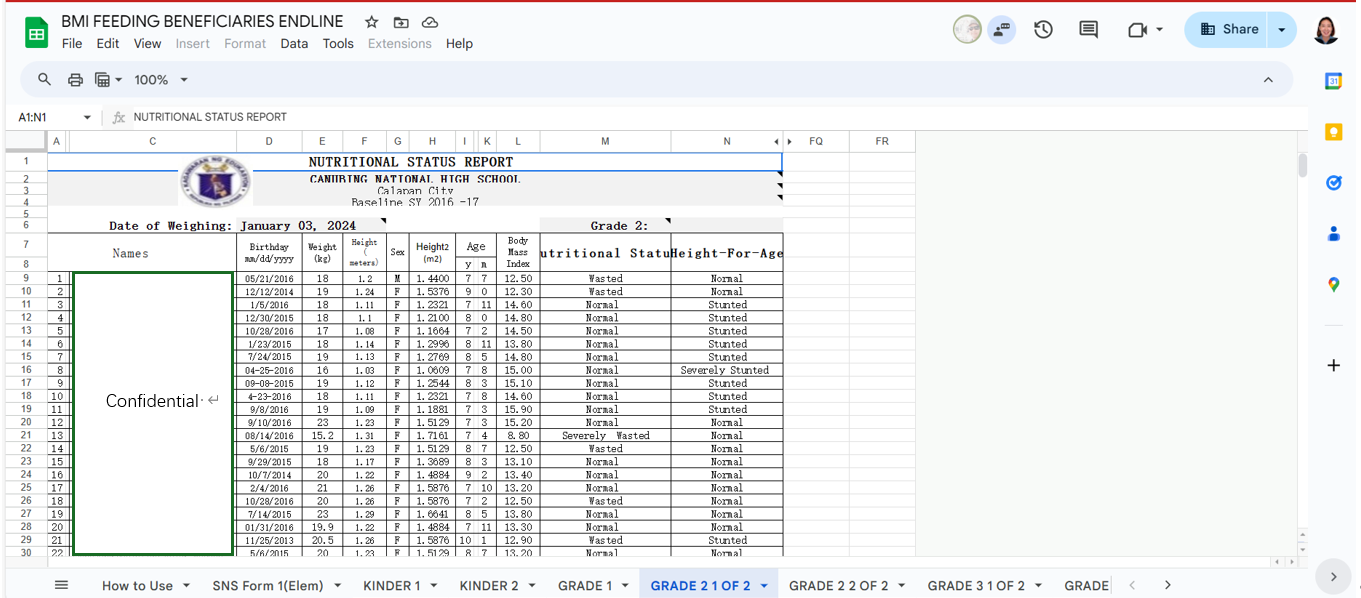Screen dimensions: 1361x598
Task: Open version history clock icon
Action: pyautogui.click(x=1043, y=30)
